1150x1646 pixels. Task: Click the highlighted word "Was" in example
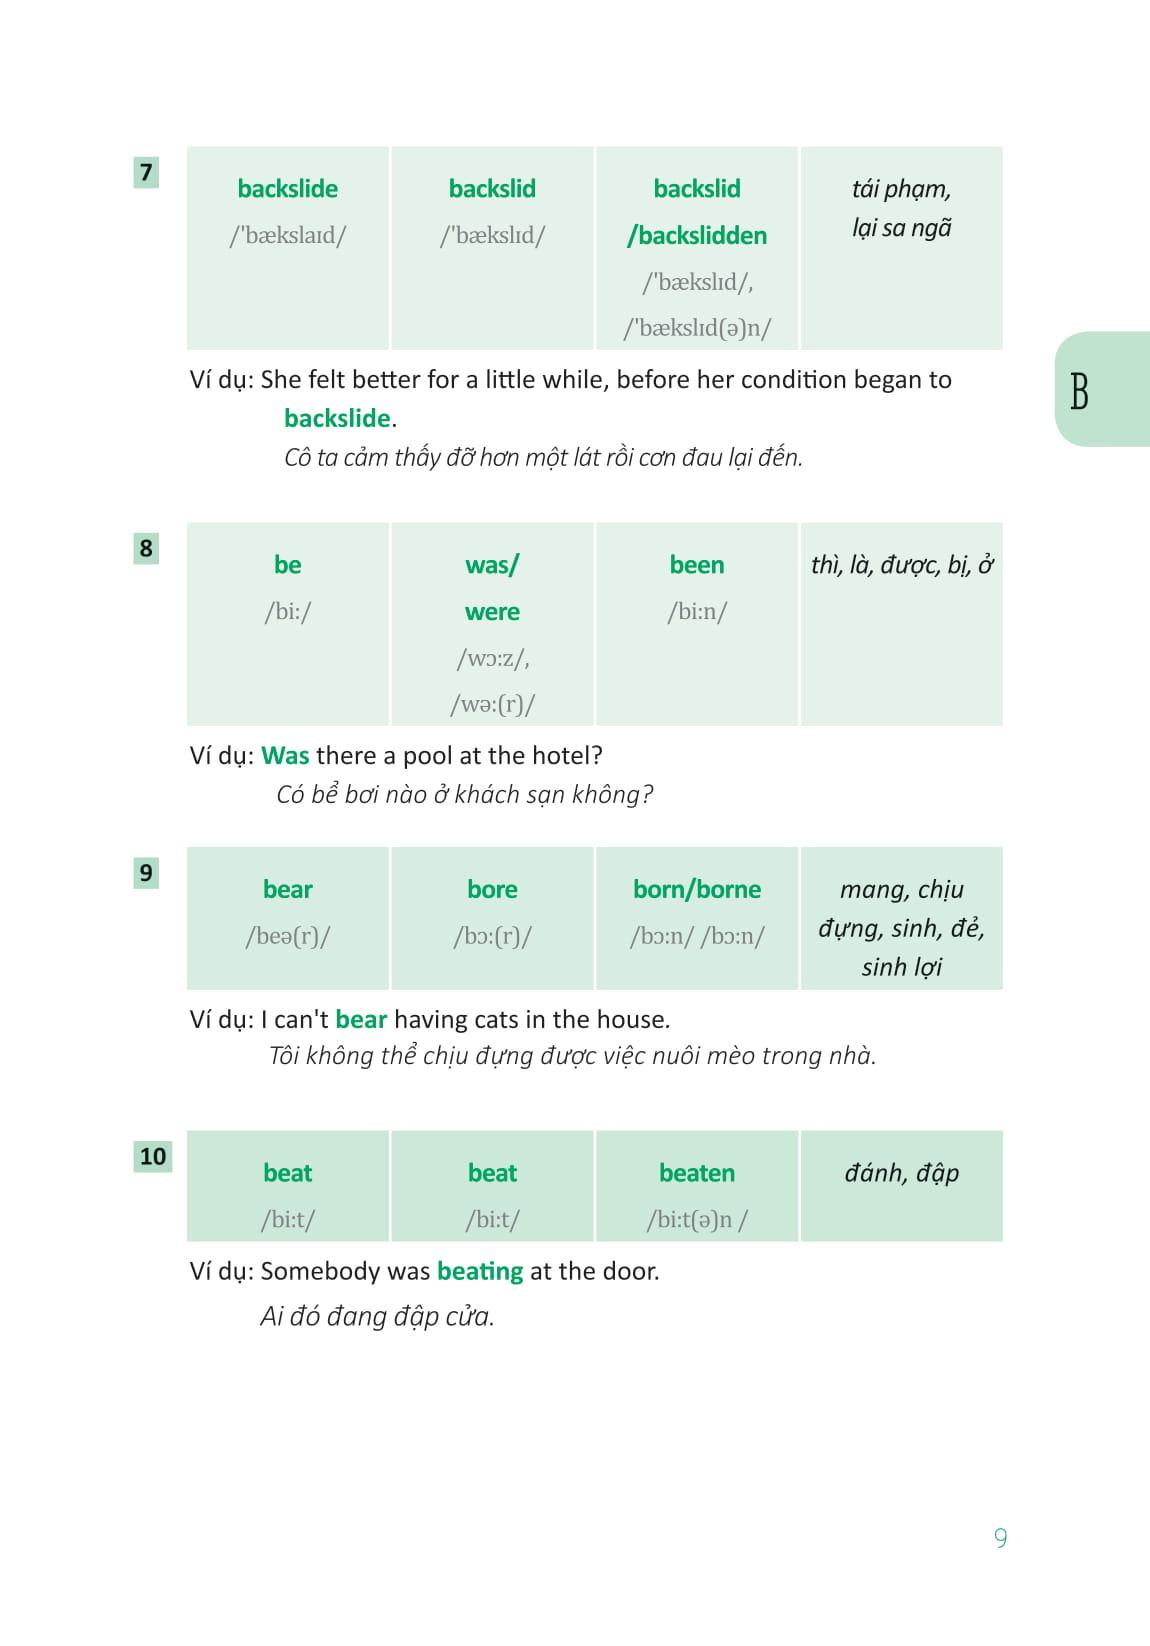285,756
